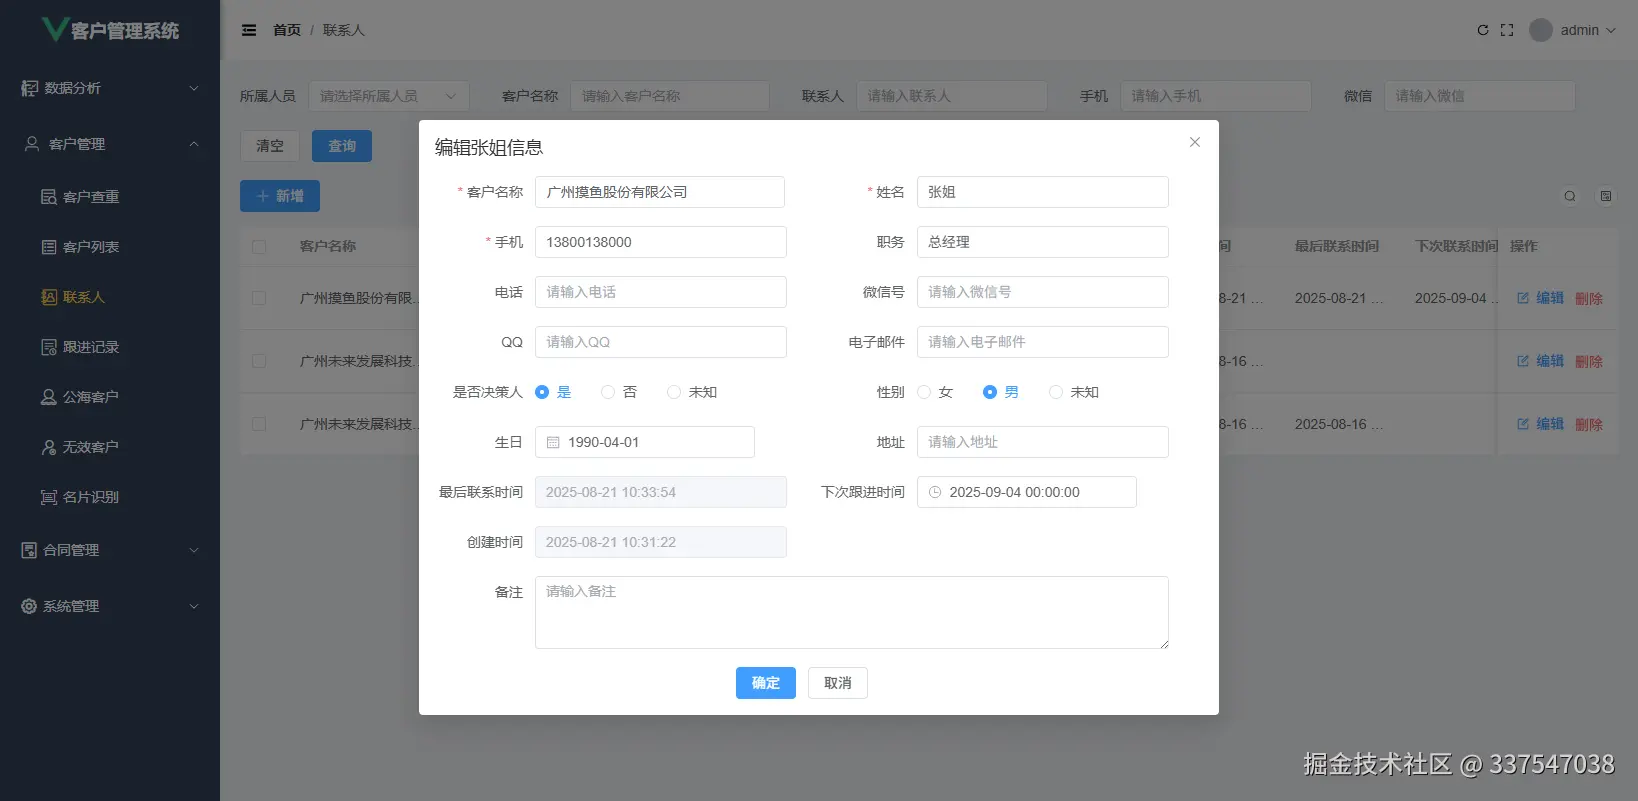Open 跟进记录 in sidebar
The height and width of the screenshot is (801, 1638).
coord(110,347)
